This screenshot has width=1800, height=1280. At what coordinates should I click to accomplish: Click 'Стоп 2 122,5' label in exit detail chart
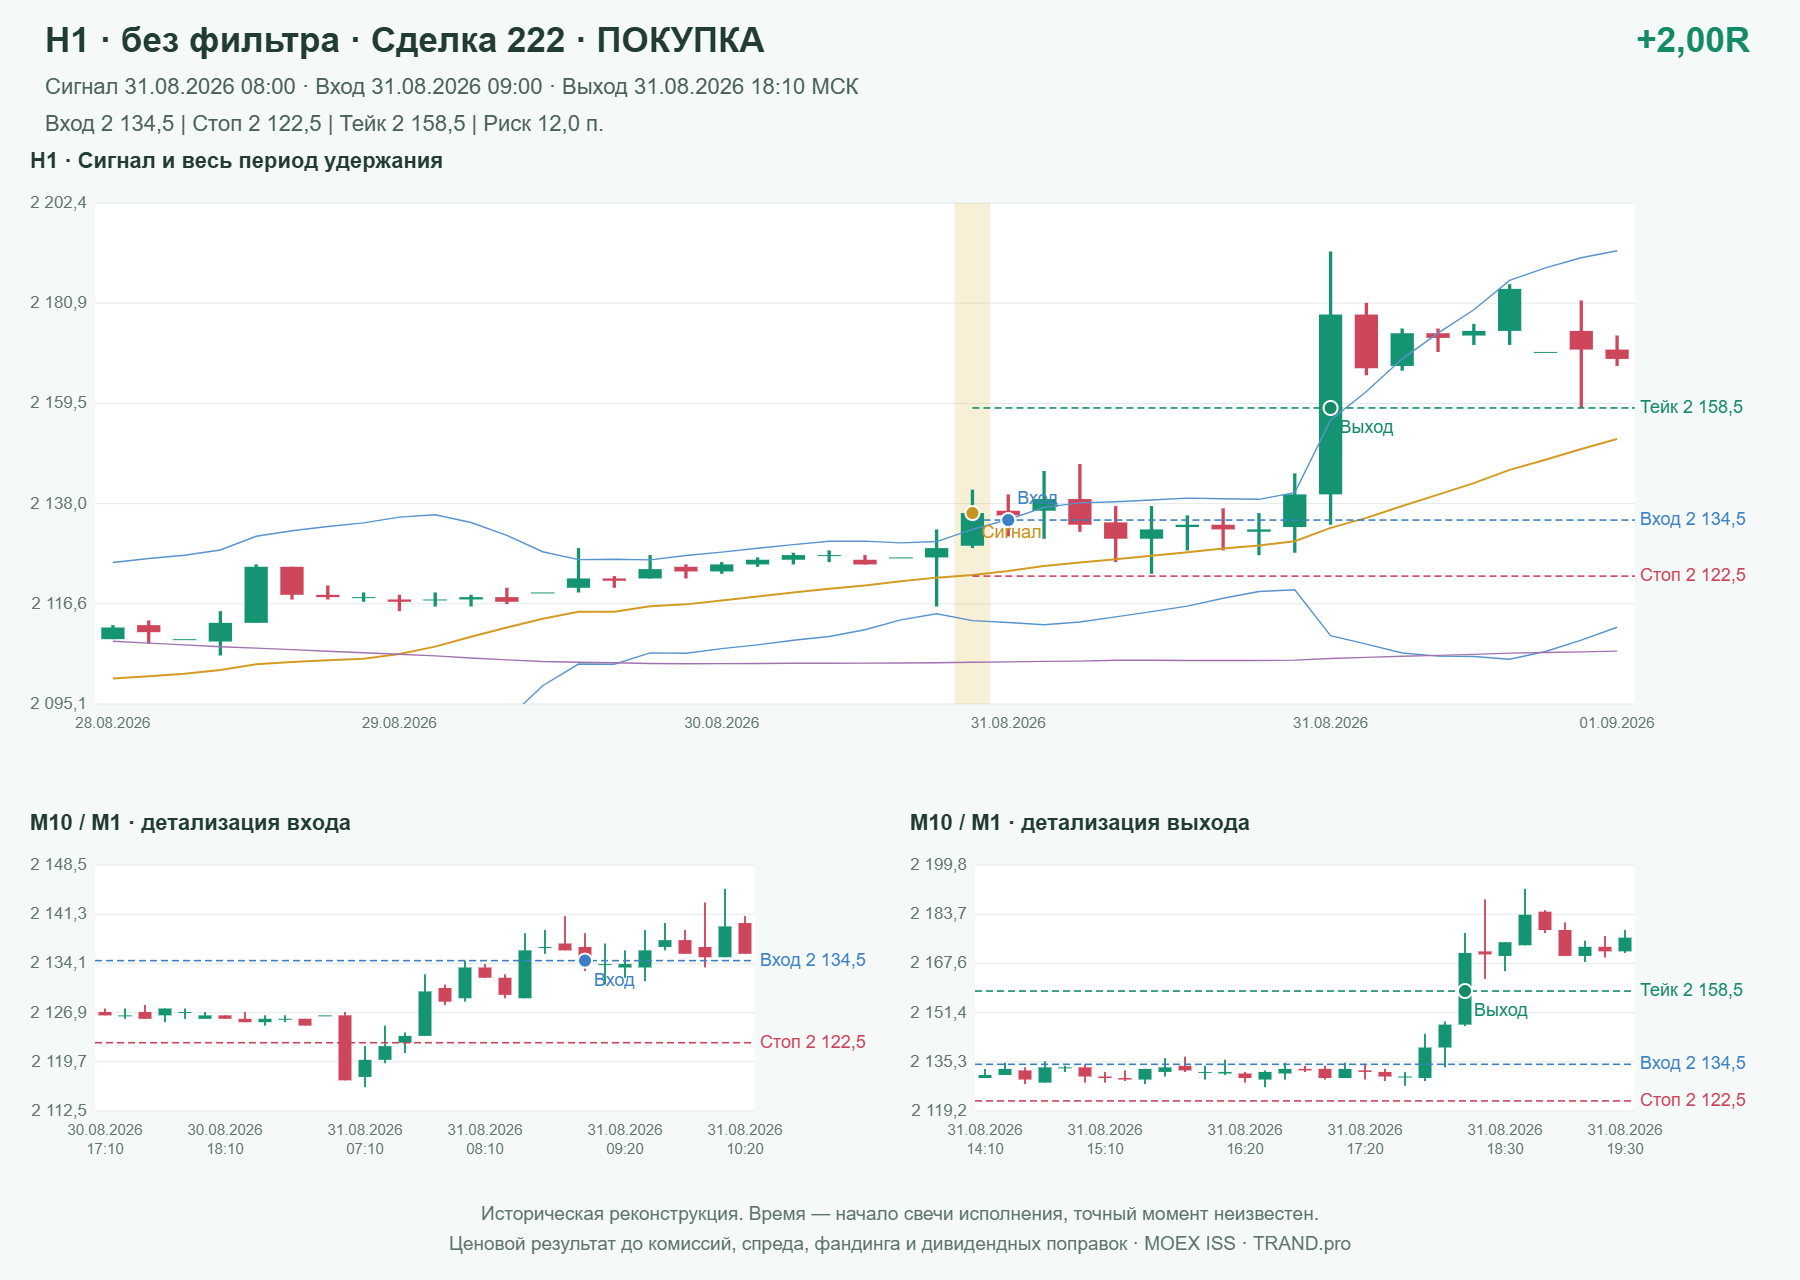[x=1692, y=1100]
